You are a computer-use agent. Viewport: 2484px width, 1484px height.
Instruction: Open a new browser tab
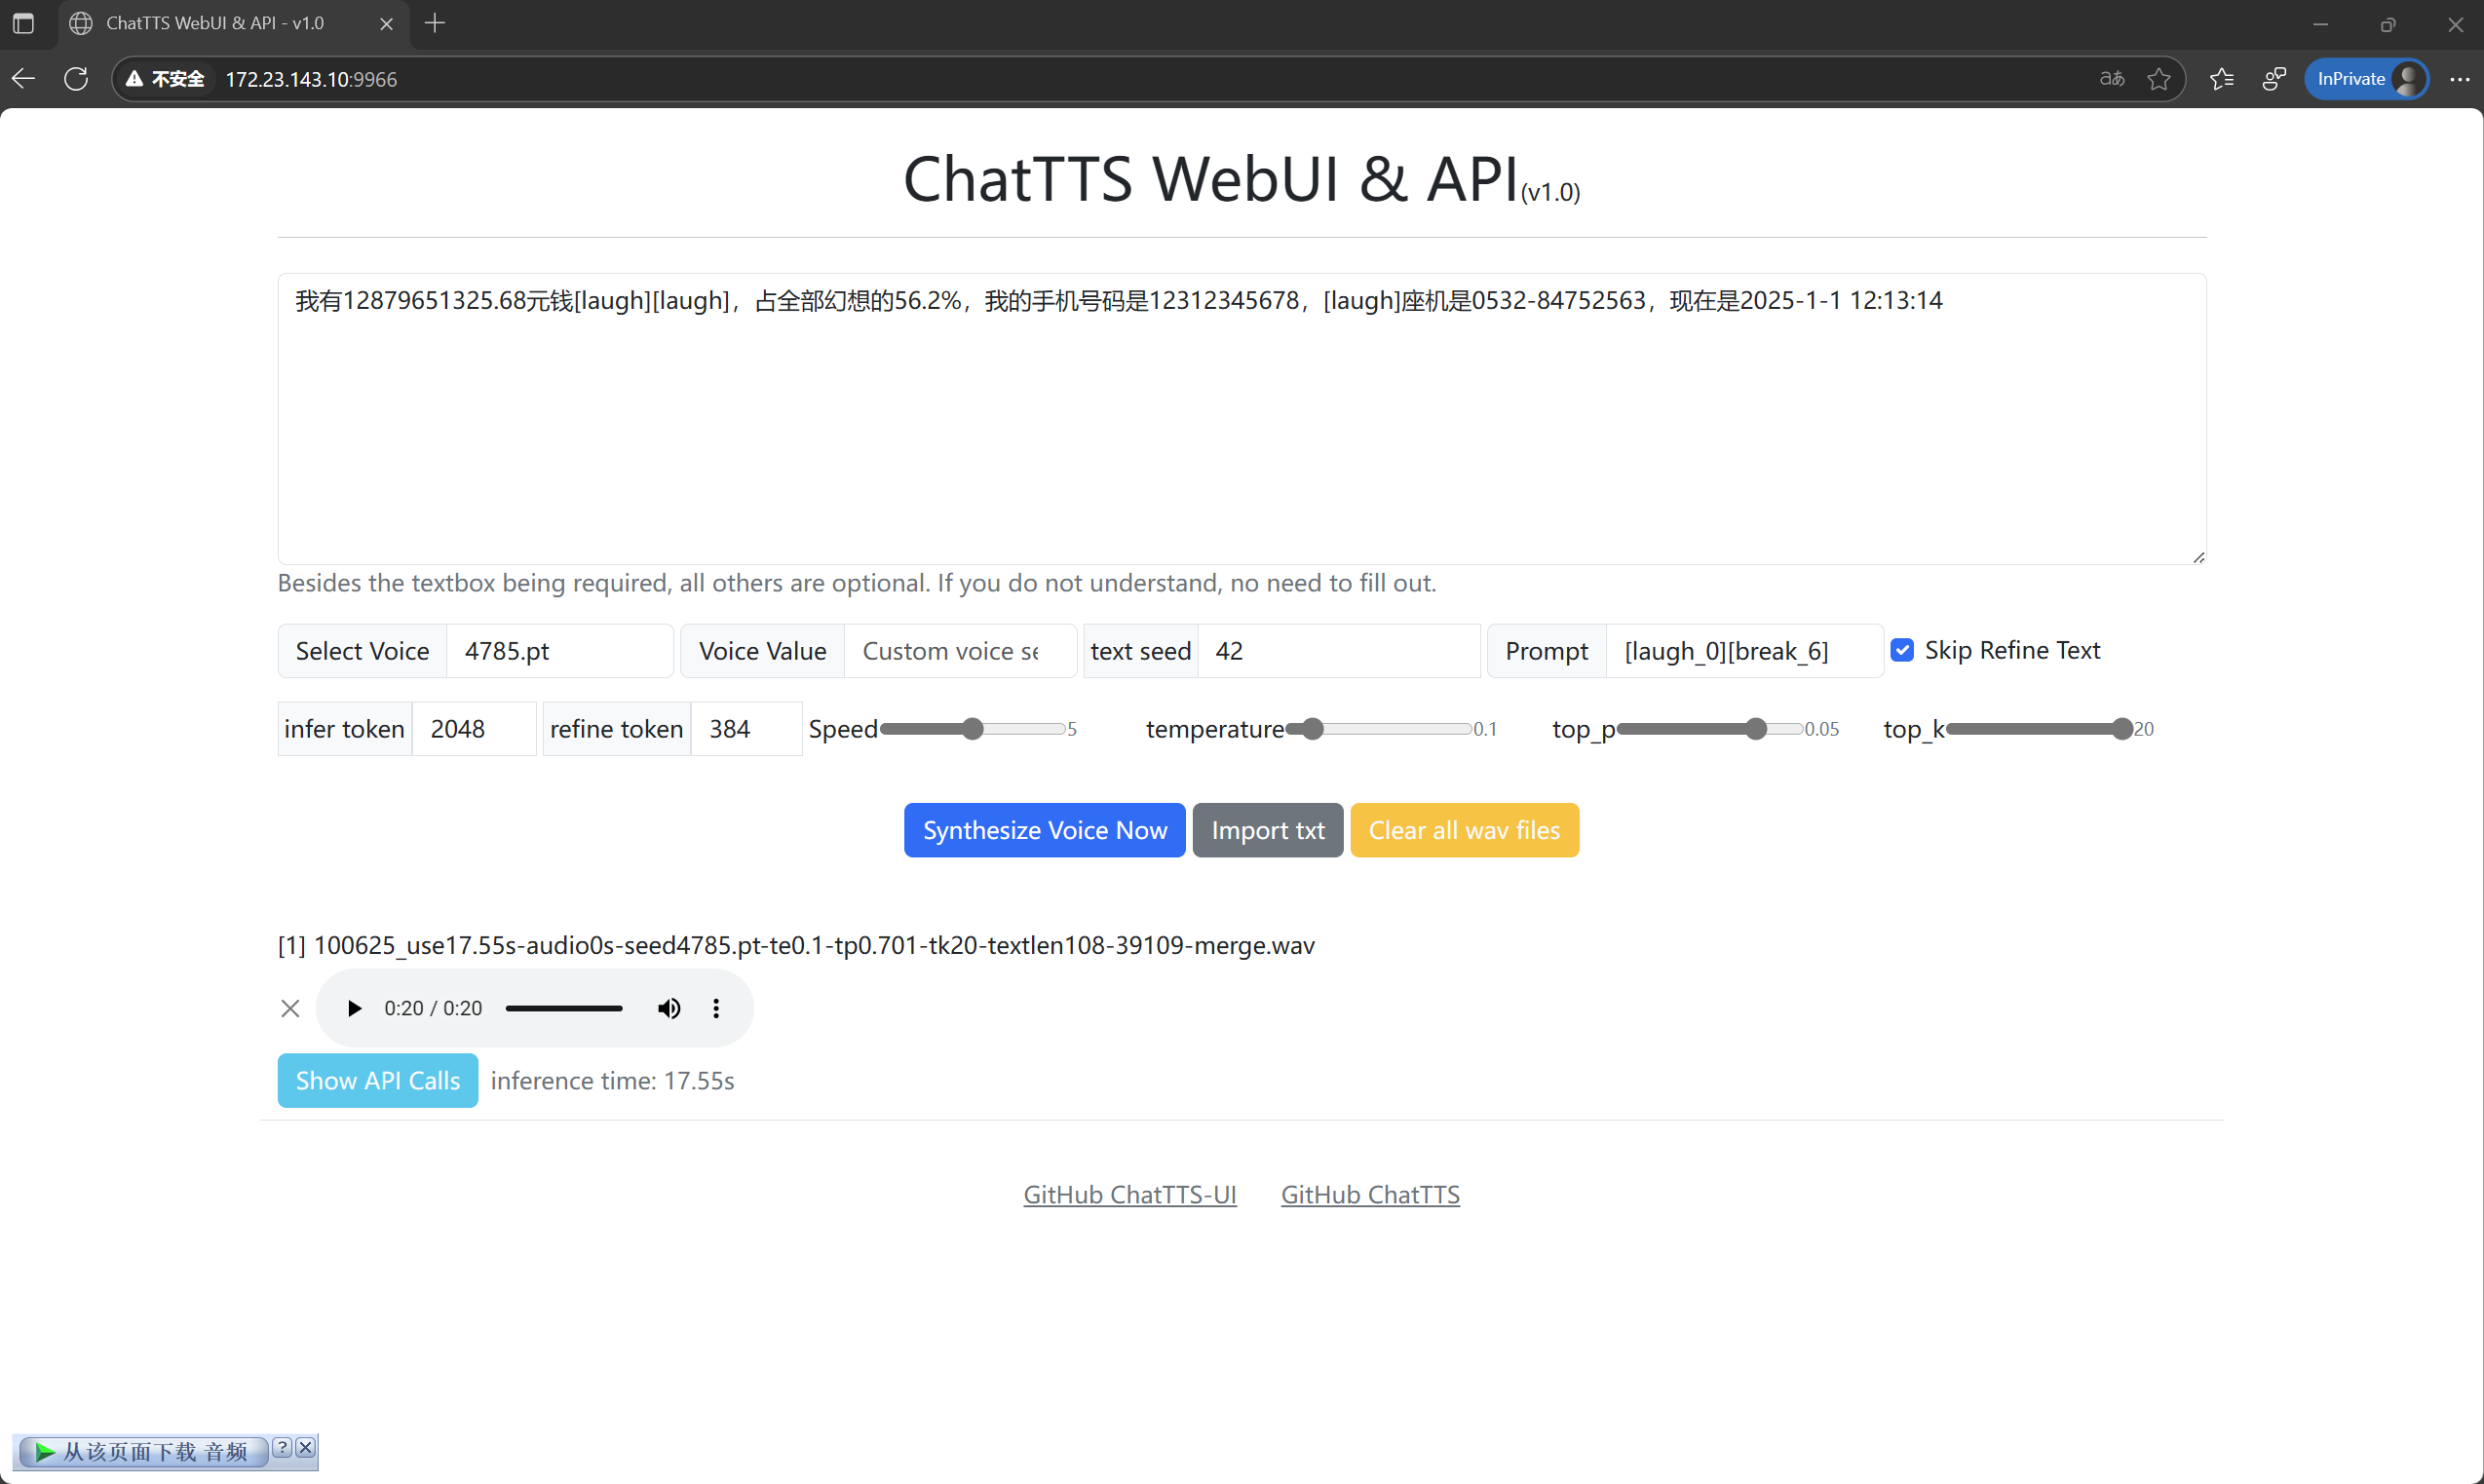click(435, 23)
